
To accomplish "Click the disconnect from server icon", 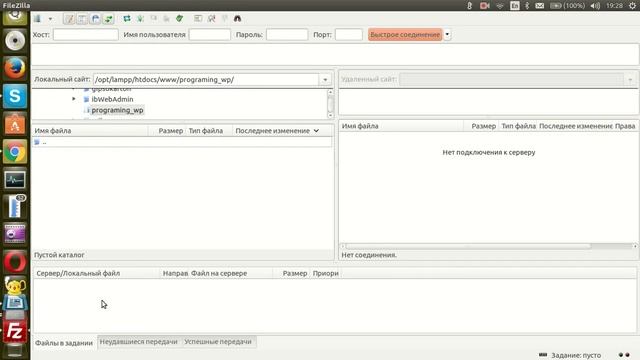I will [x=167, y=19].
